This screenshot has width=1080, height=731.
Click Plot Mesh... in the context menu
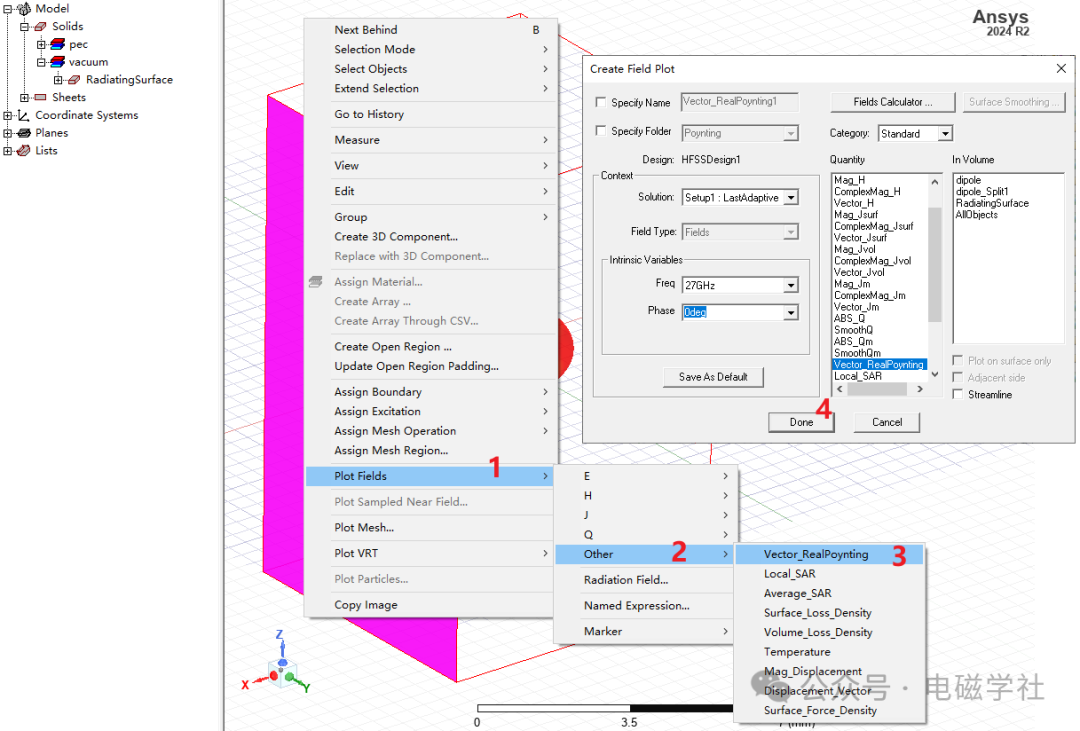click(x=430, y=528)
